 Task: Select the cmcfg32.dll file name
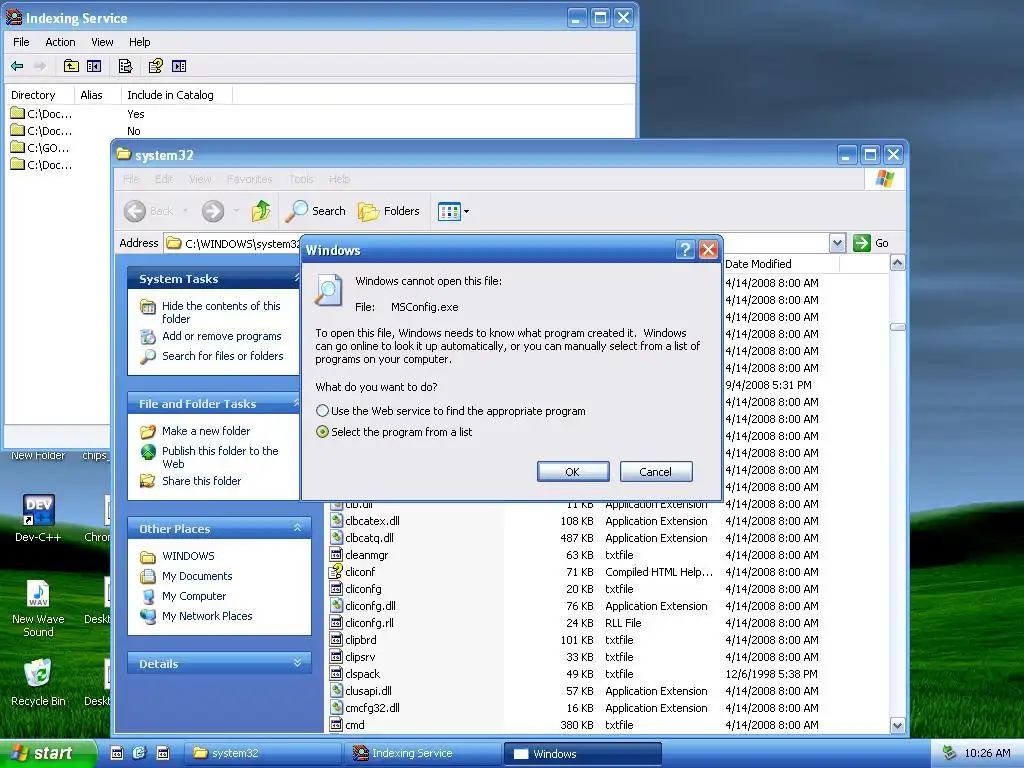point(372,708)
